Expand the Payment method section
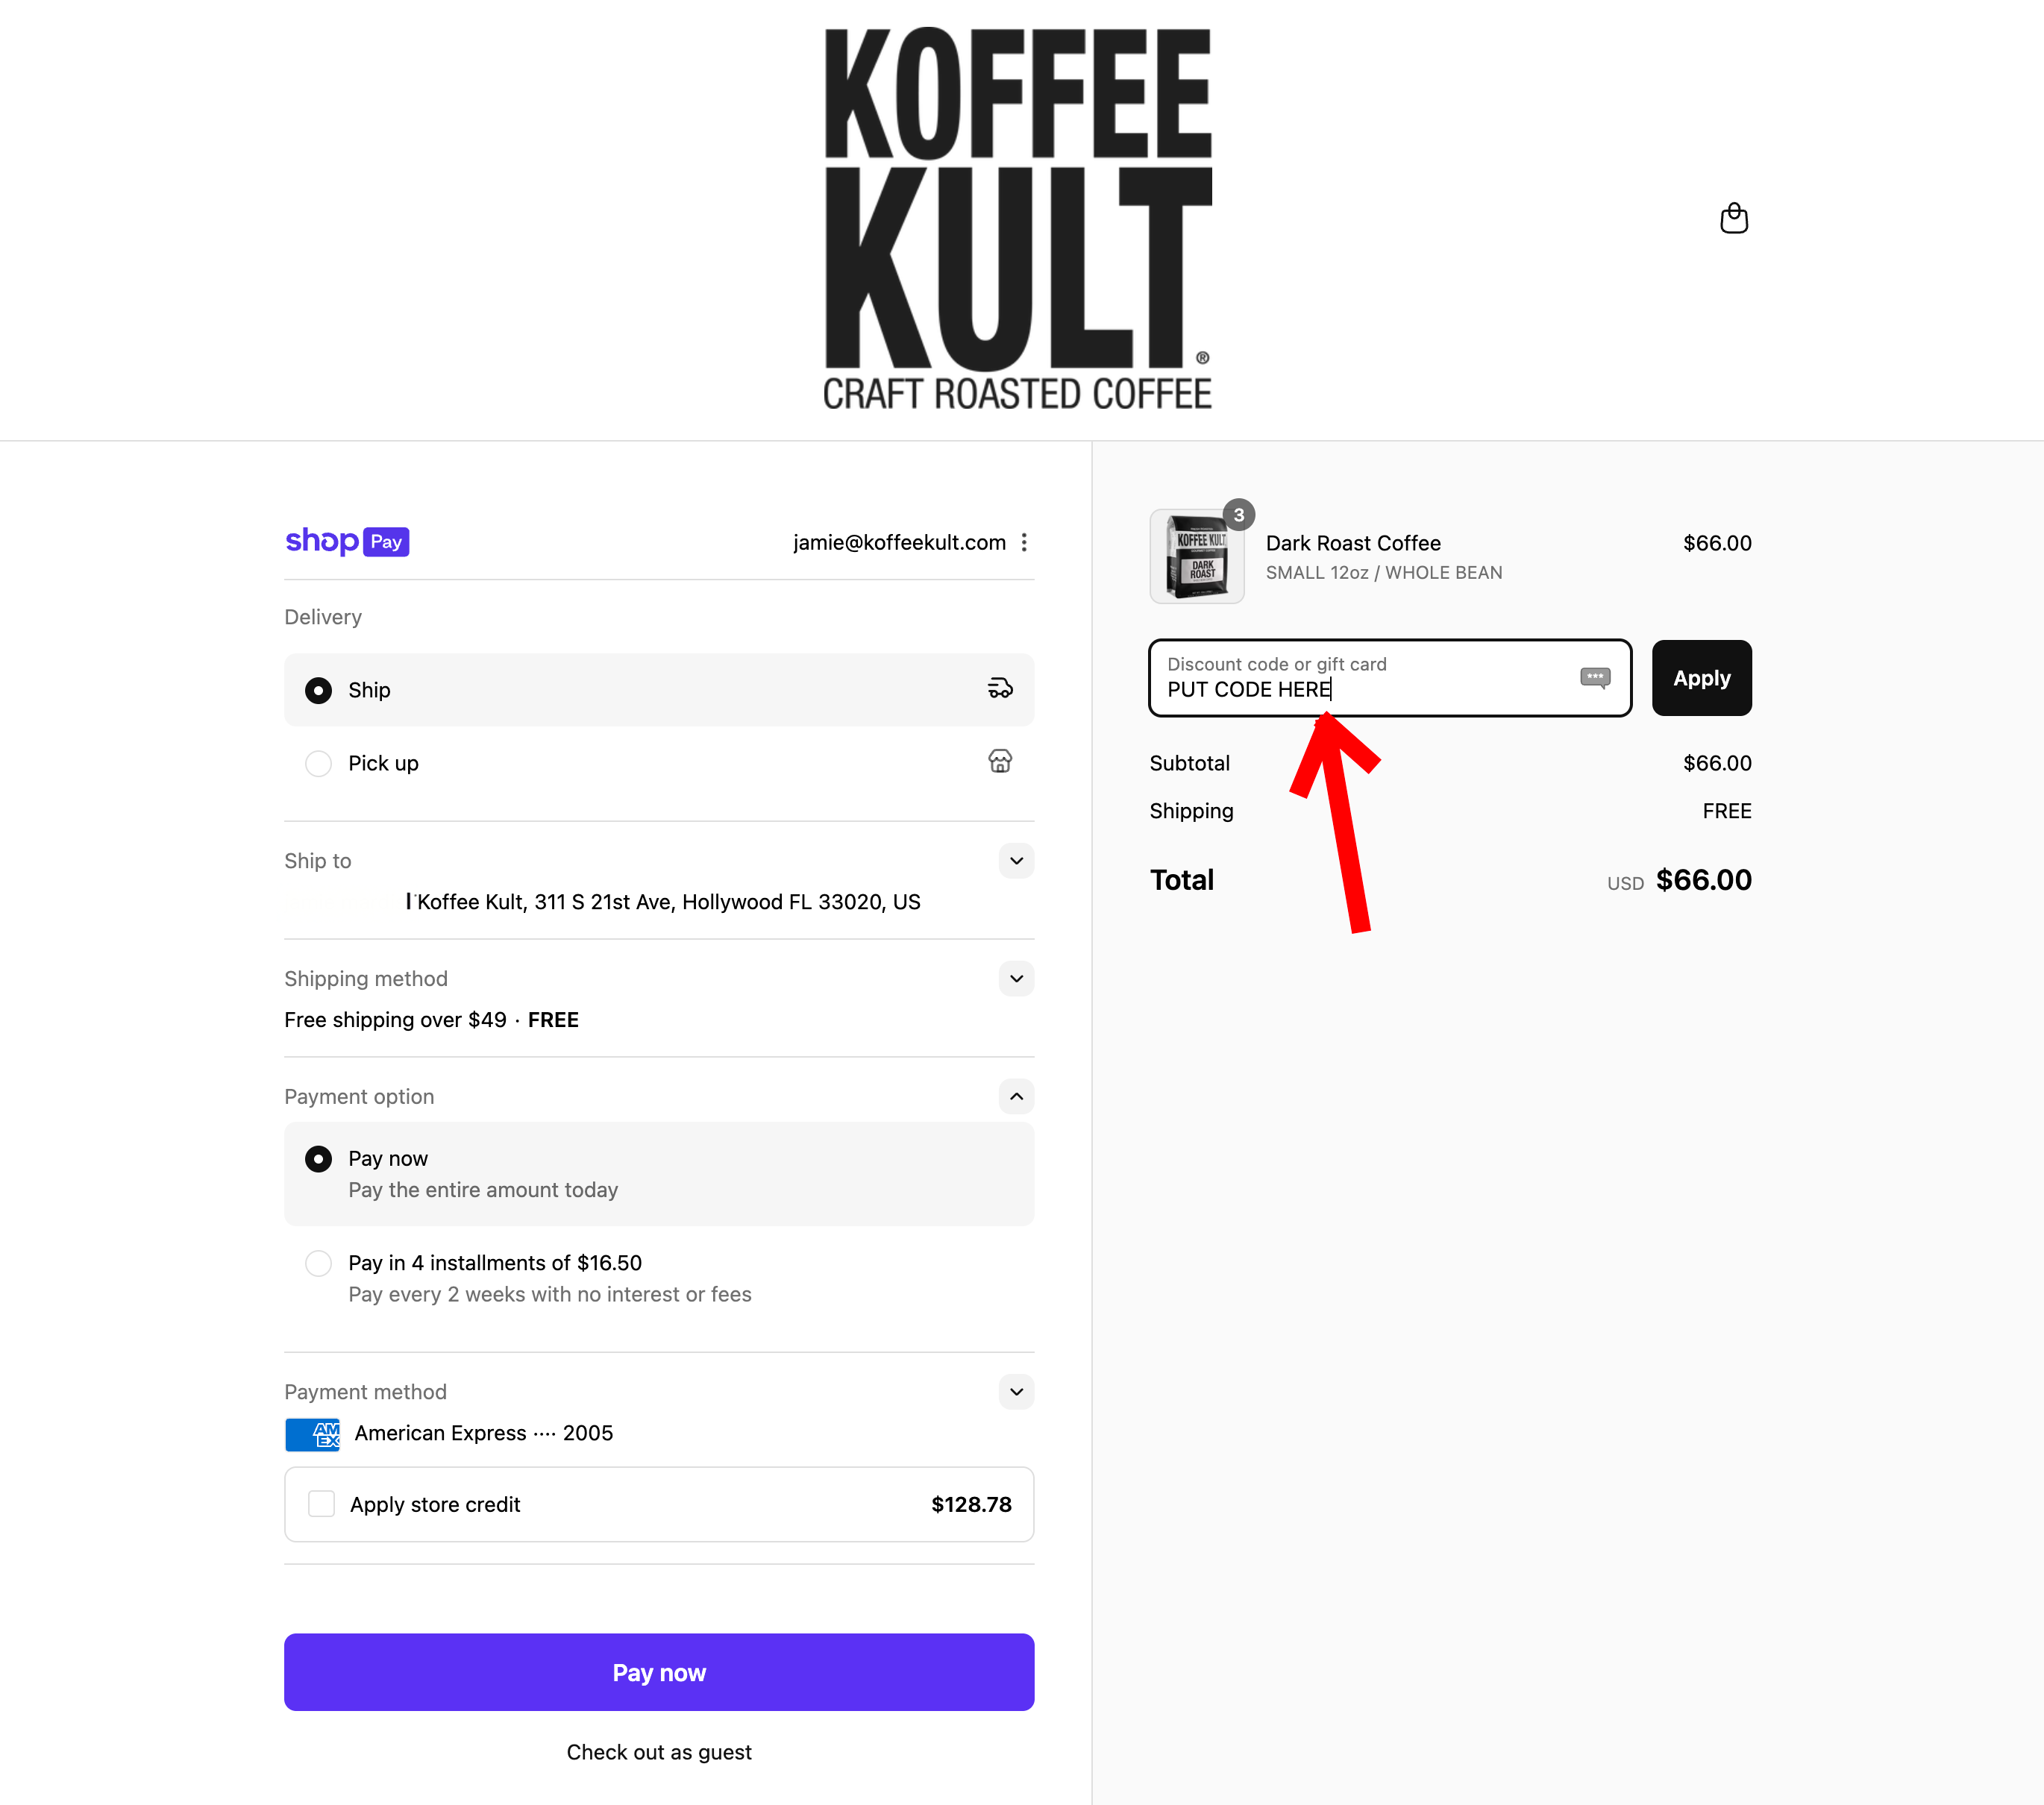 (x=1016, y=1392)
